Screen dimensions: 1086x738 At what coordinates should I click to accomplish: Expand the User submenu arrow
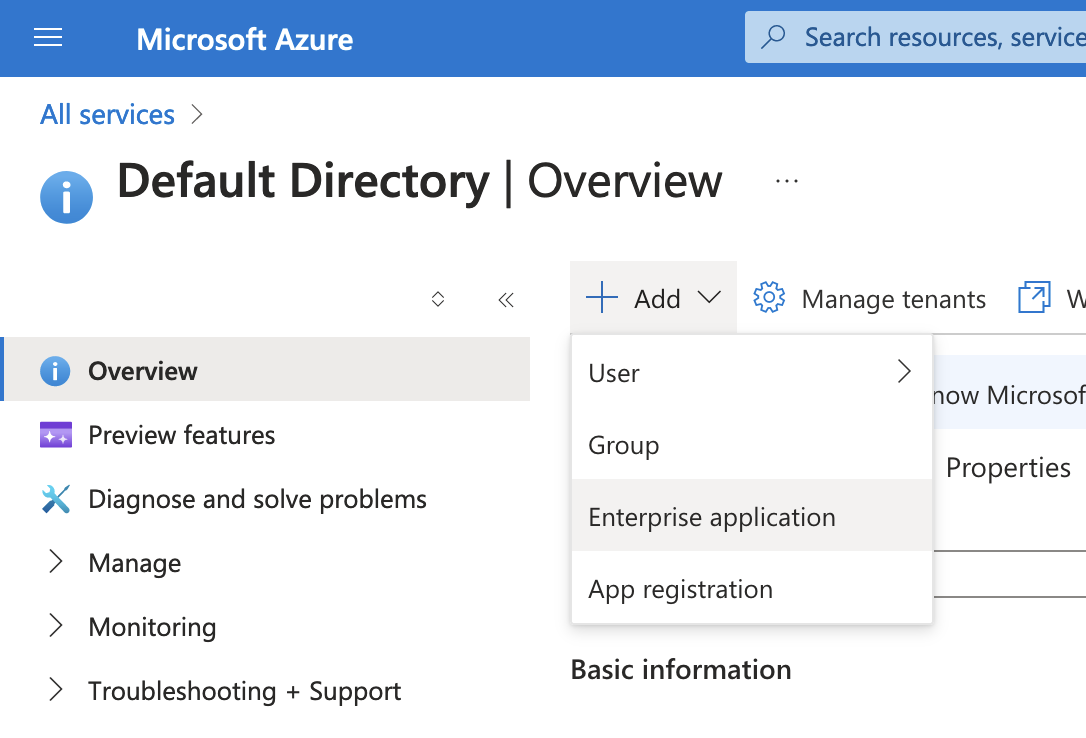[904, 371]
